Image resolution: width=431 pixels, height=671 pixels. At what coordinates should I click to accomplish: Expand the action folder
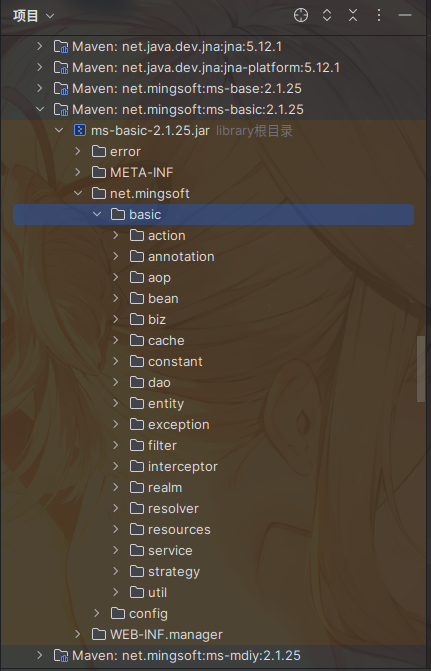(x=116, y=235)
